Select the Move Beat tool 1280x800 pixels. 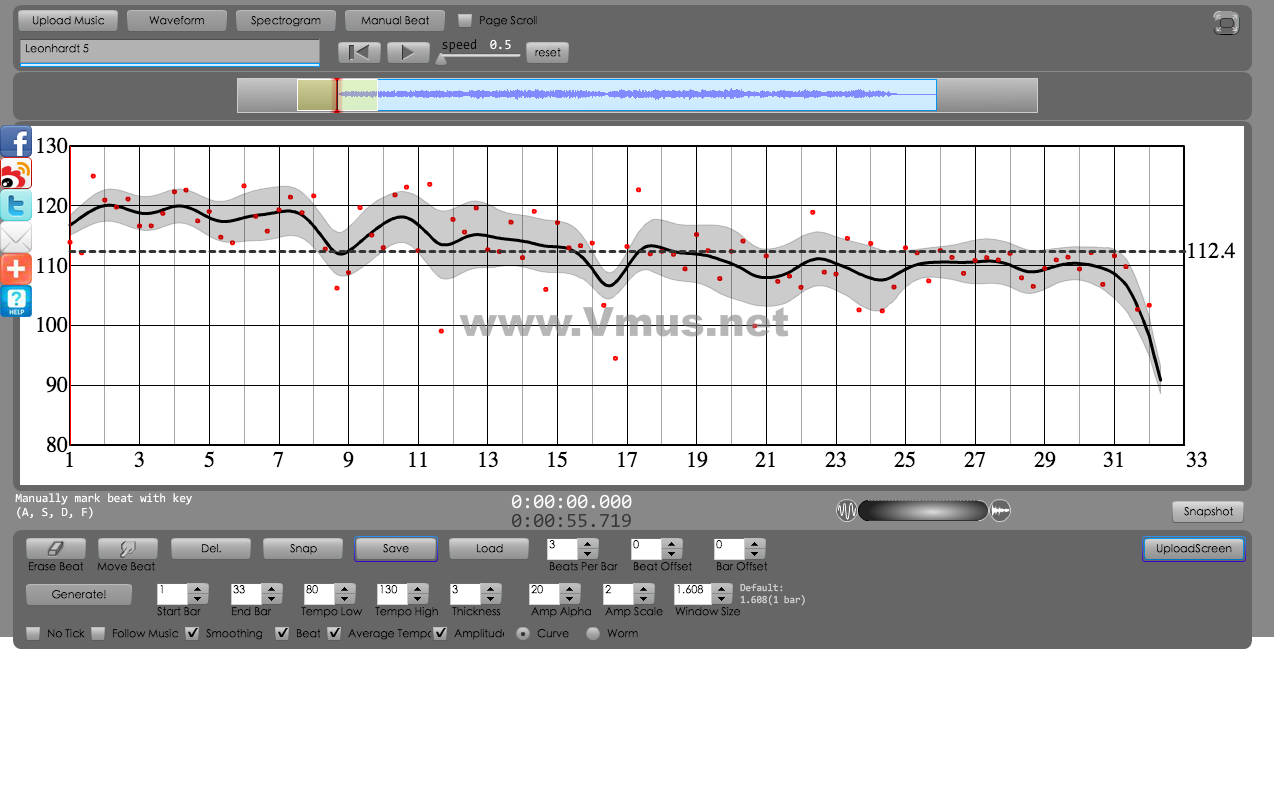click(126, 548)
